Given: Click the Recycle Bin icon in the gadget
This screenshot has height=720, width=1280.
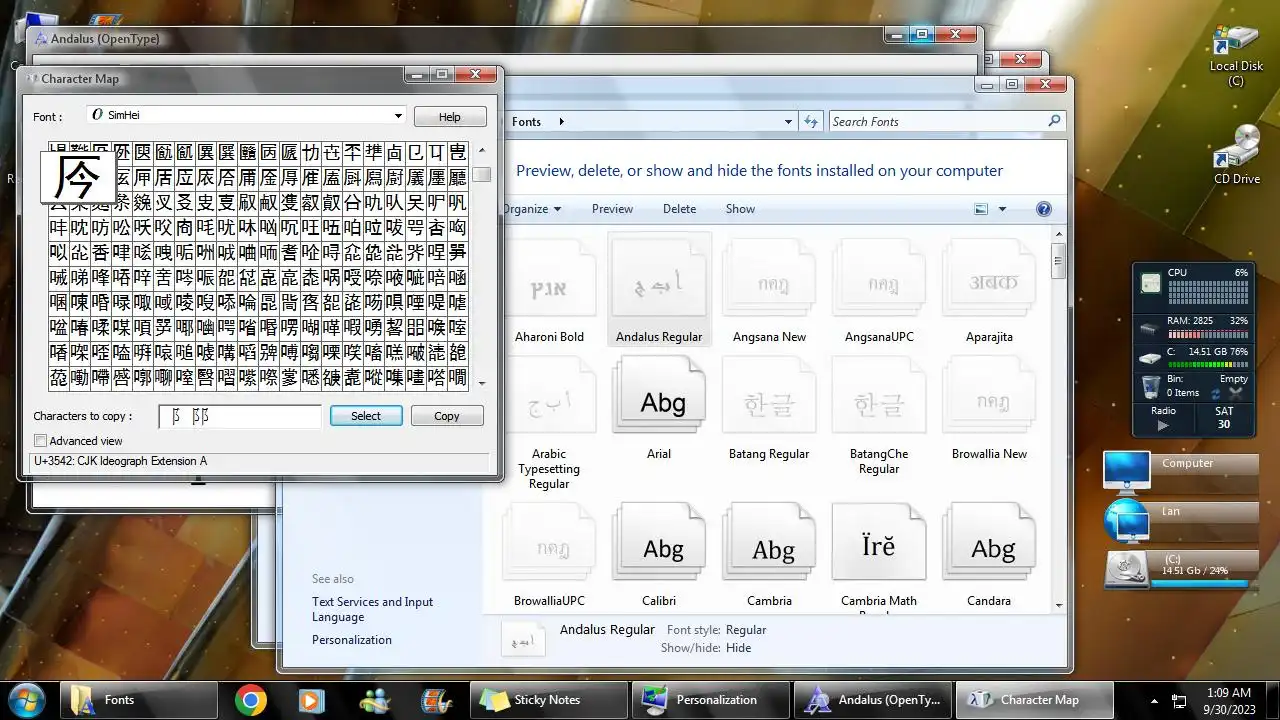Looking at the screenshot, I should (x=1151, y=386).
